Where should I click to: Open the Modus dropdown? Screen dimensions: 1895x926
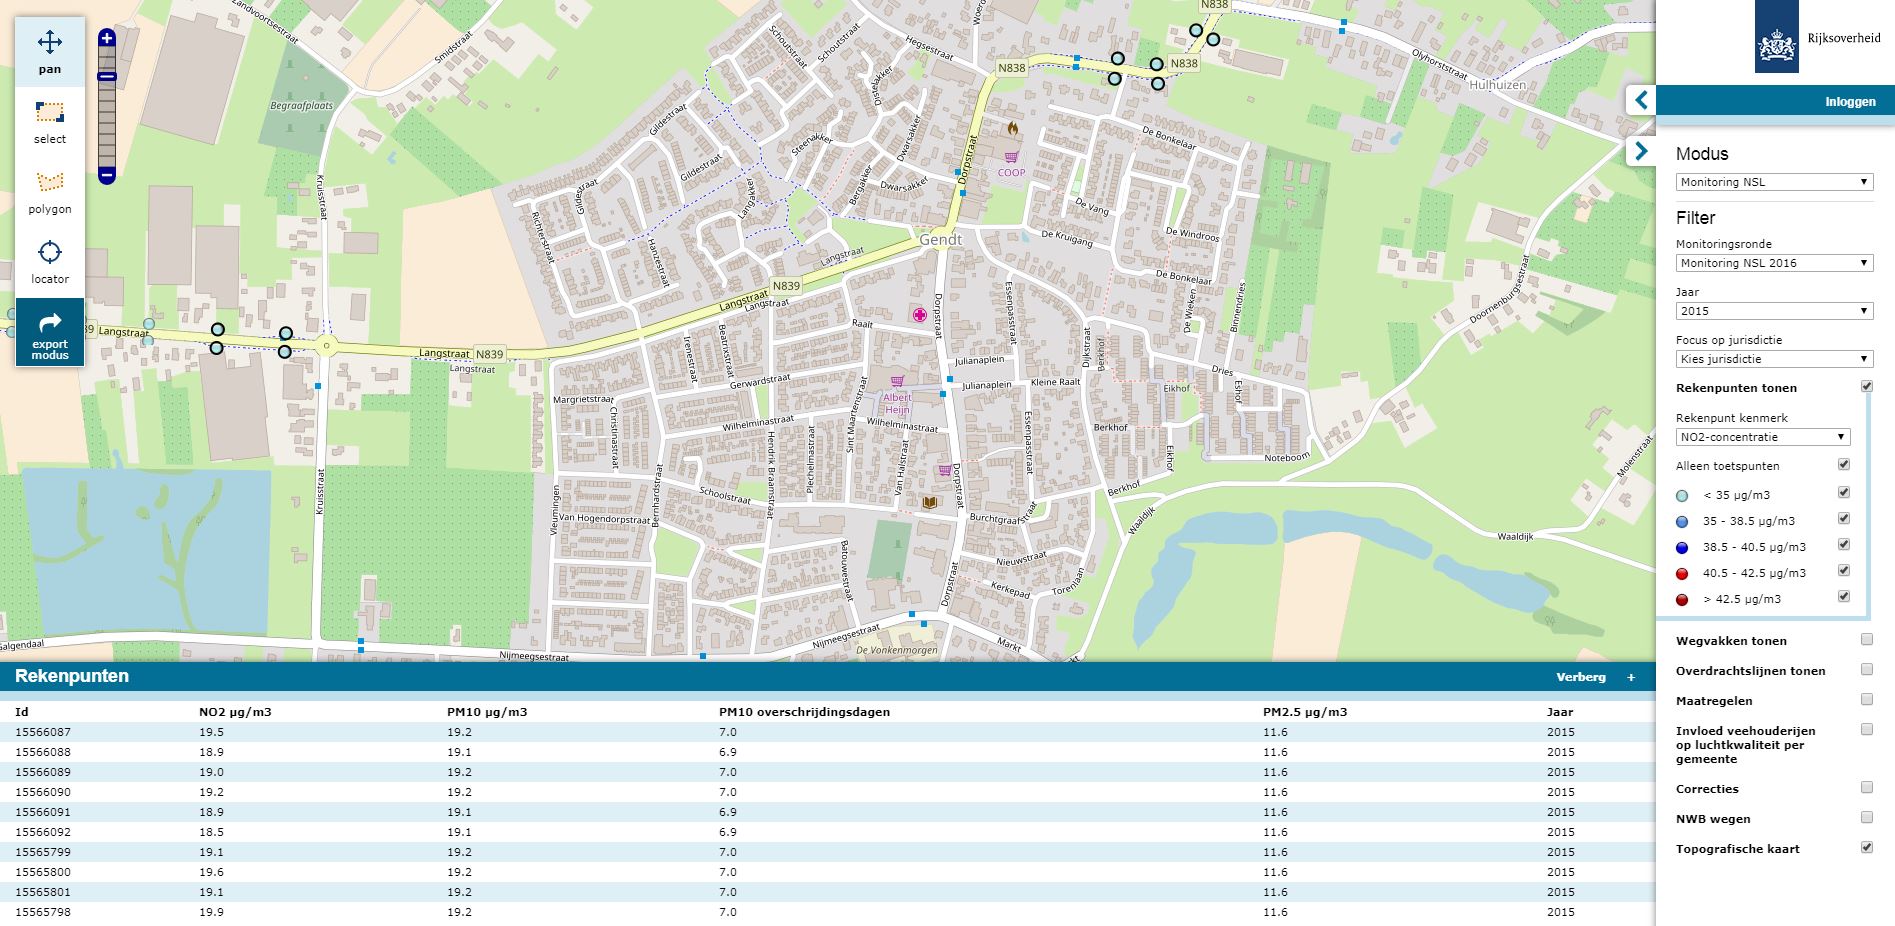[1774, 182]
